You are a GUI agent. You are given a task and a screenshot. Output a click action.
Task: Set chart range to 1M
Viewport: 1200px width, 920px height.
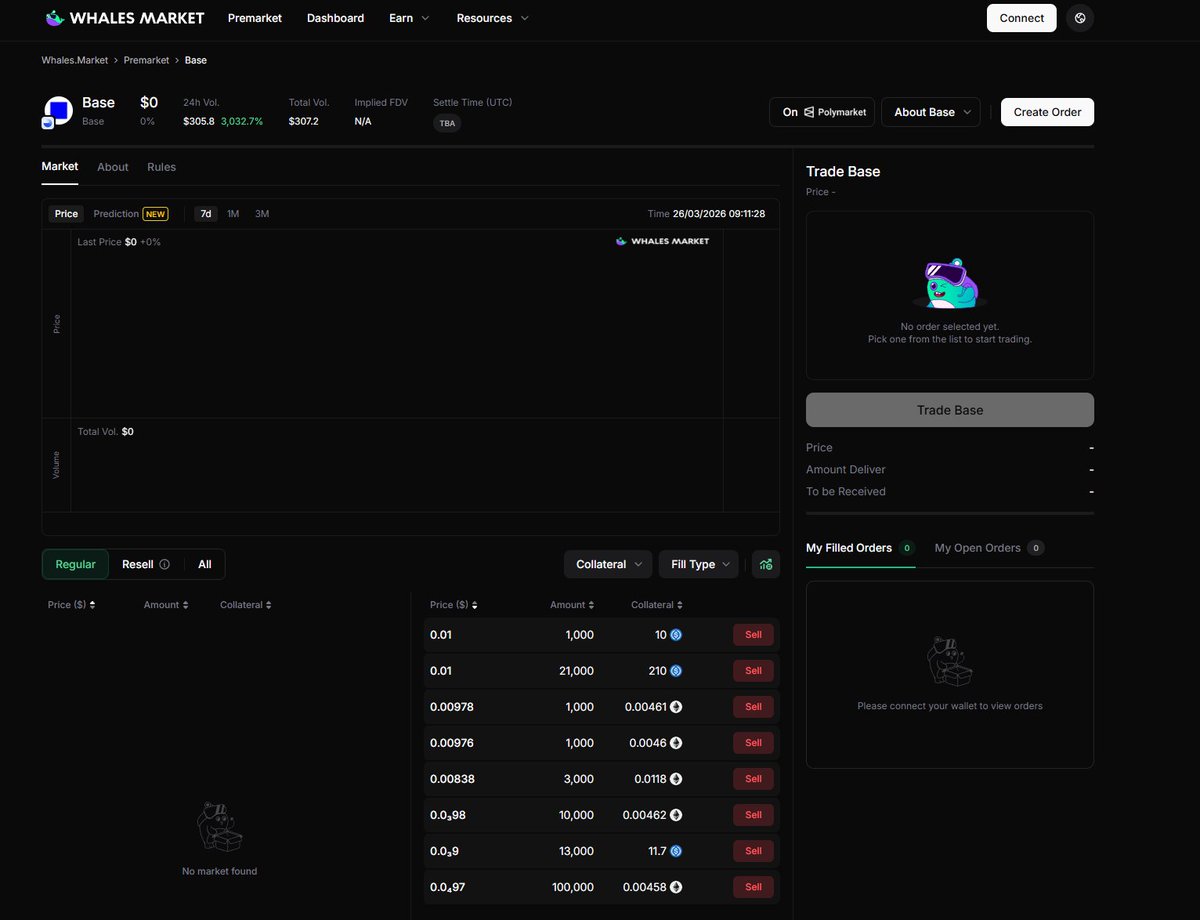click(233, 214)
